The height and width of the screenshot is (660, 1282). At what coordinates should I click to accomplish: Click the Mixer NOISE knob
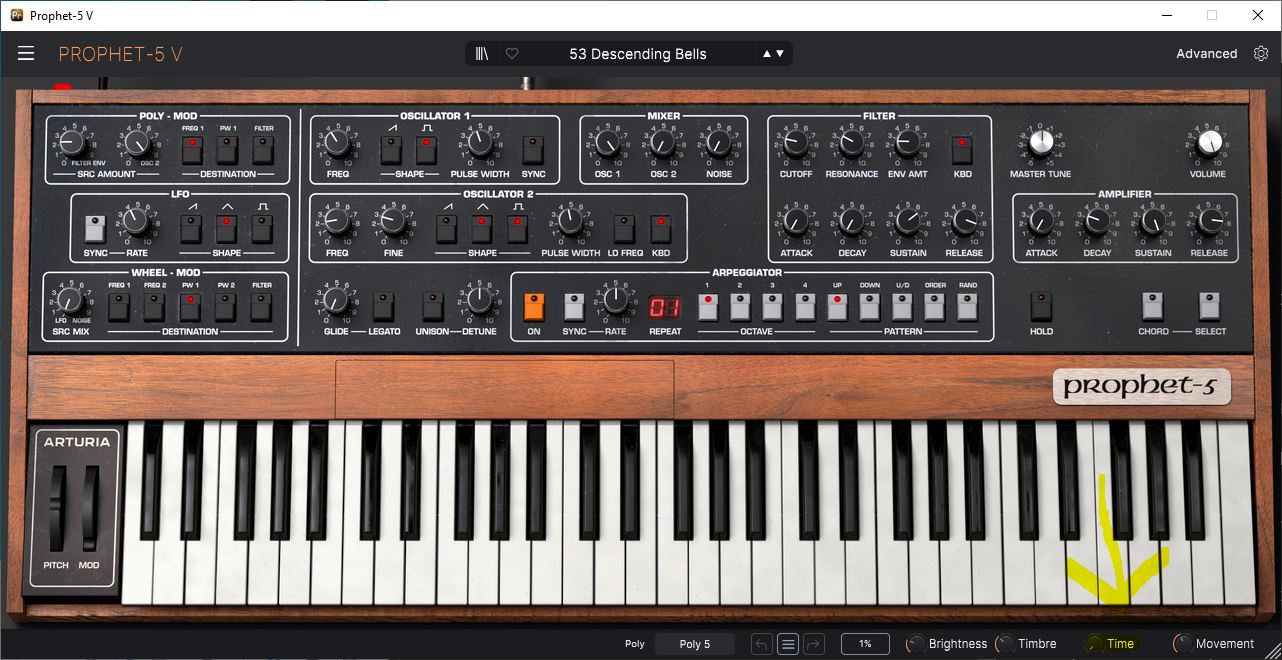(719, 144)
